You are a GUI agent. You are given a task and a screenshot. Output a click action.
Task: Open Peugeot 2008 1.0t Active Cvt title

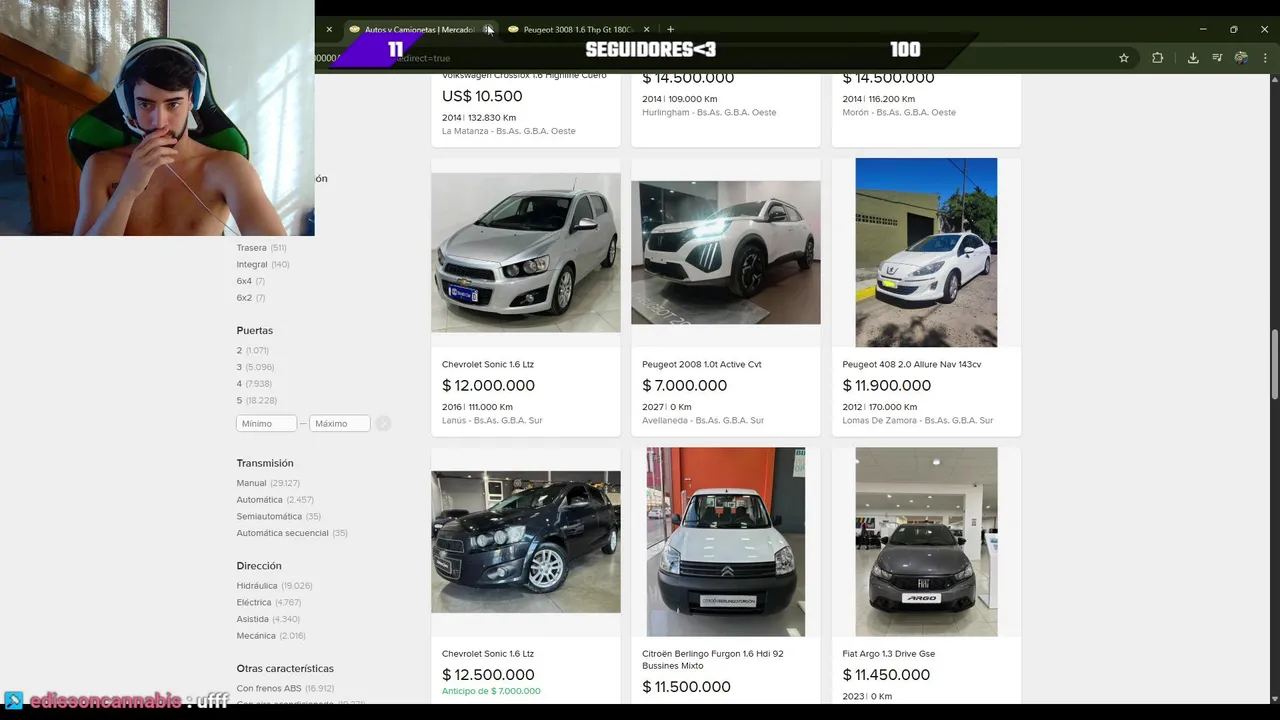point(702,364)
